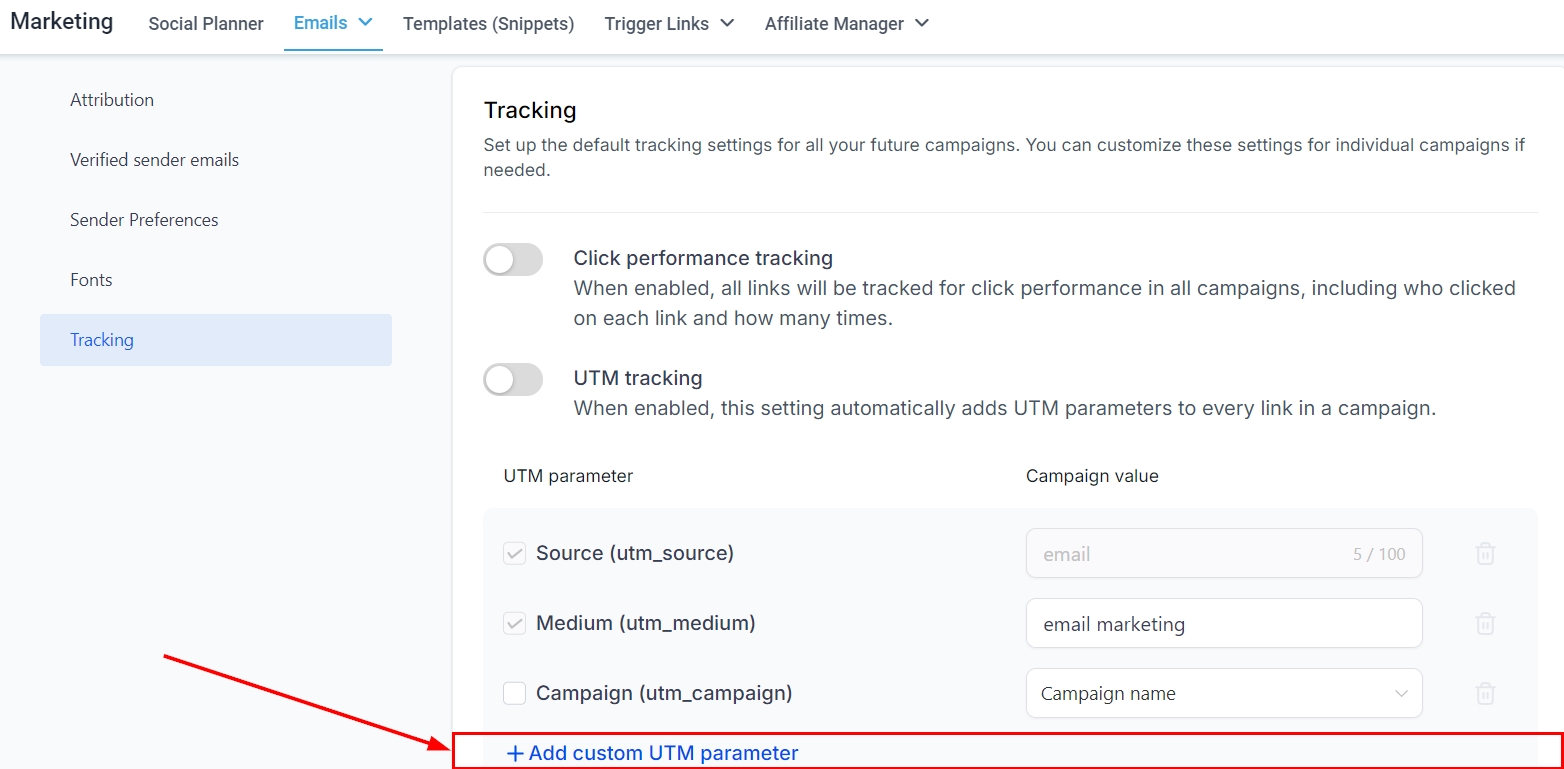Check the Campaign (utm_campaign) checkbox
Screen dimensions: 1564x769
pos(514,693)
